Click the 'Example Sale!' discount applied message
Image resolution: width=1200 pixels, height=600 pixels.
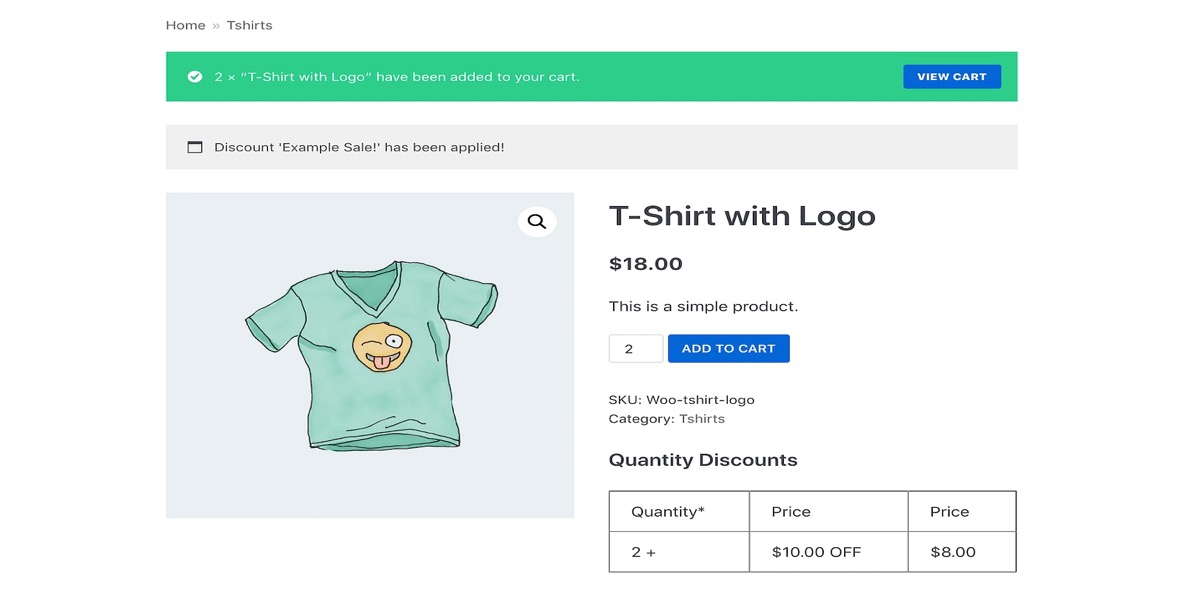[x=359, y=147]
